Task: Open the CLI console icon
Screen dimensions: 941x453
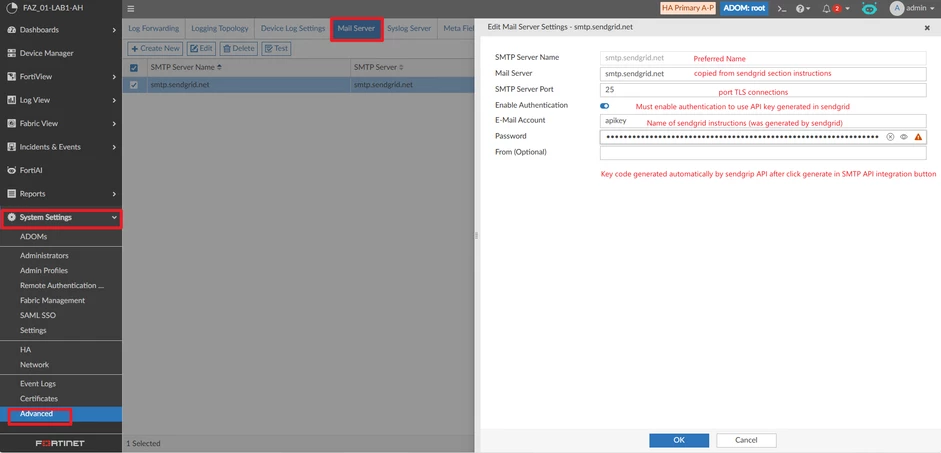Action: [x=781, y=9]
